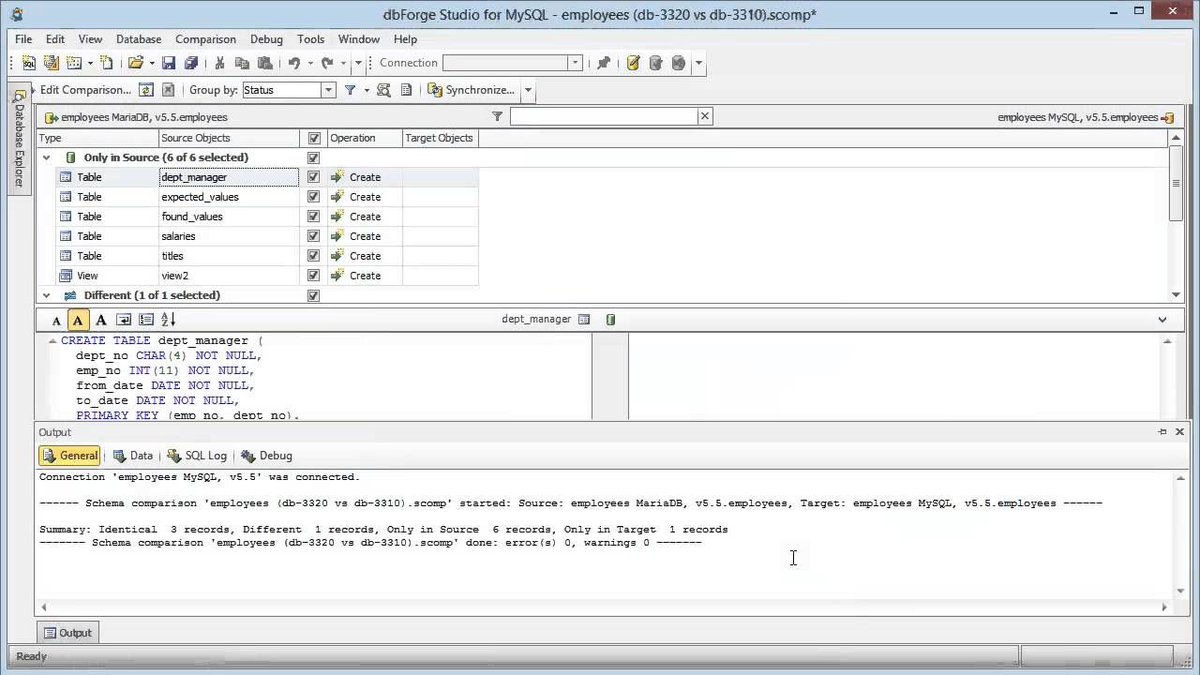Click the Synchronize button
This screenshot has width=1200, height=675.
coord(472,90)
